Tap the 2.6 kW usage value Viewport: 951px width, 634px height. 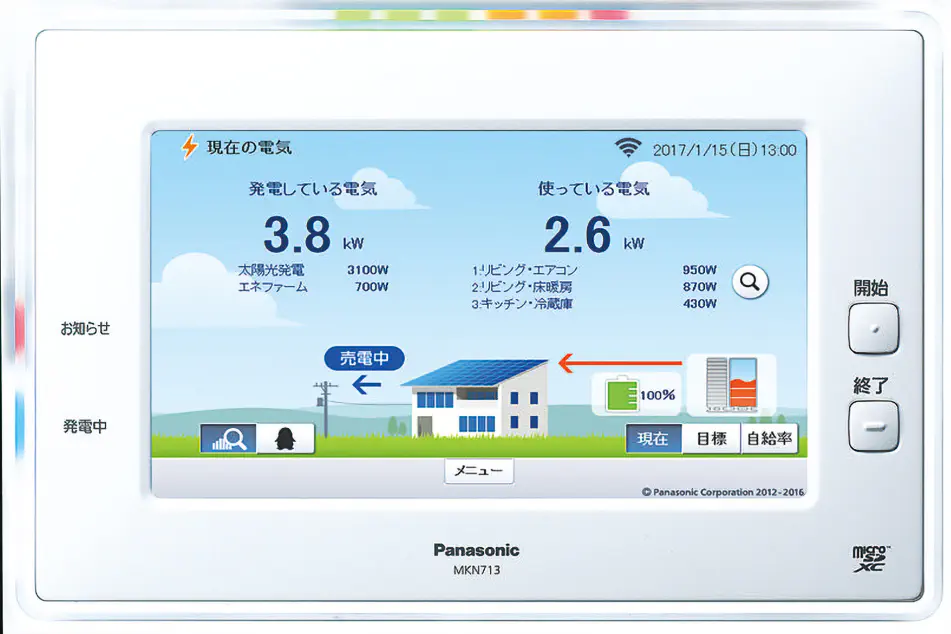[x=594, y=235]
